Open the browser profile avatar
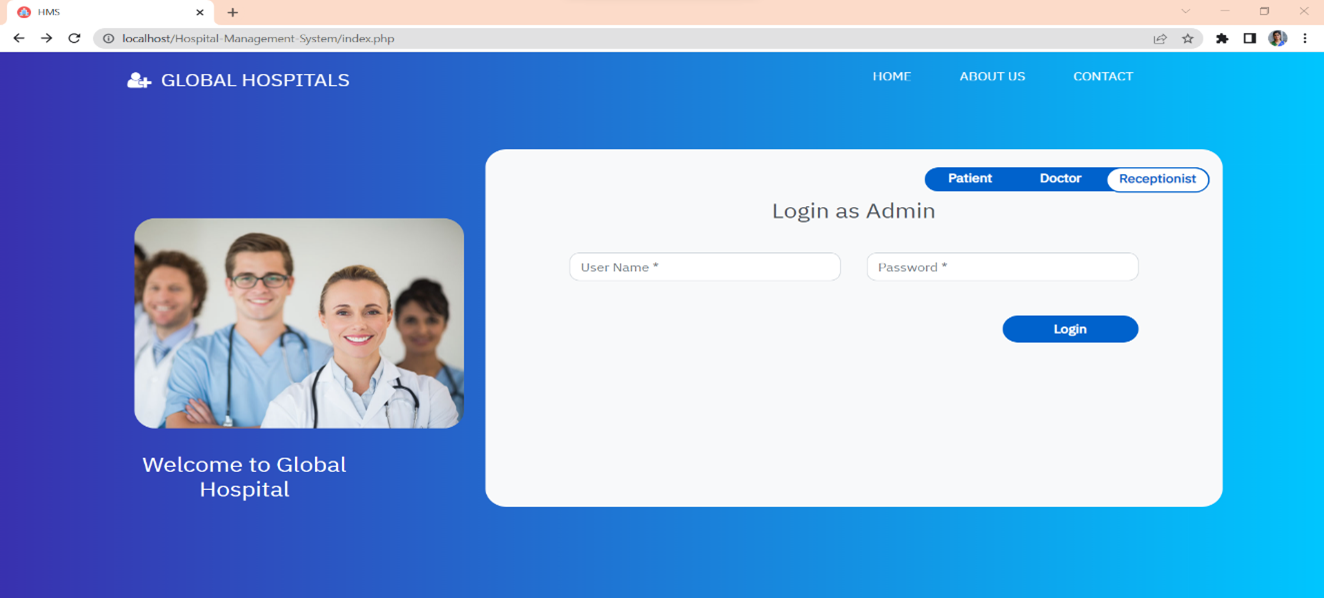Screen dimensions: 1324x598 [x=1275, y=38]
